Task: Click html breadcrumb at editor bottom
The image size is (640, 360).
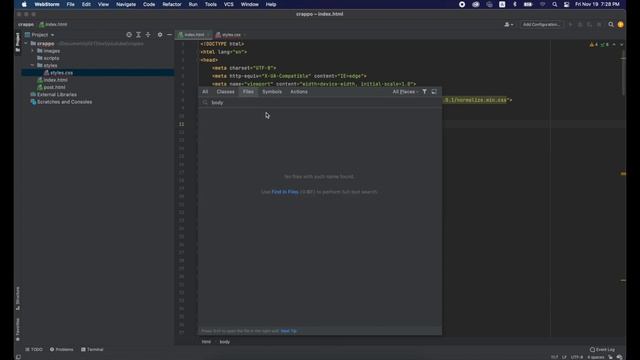Action: coord(206,342)
